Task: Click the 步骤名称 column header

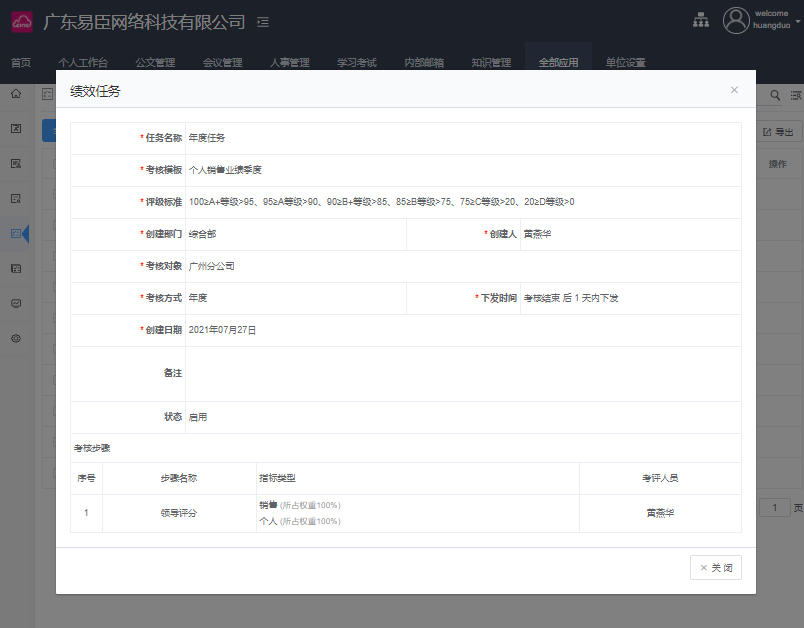Action: coord(178,478)
